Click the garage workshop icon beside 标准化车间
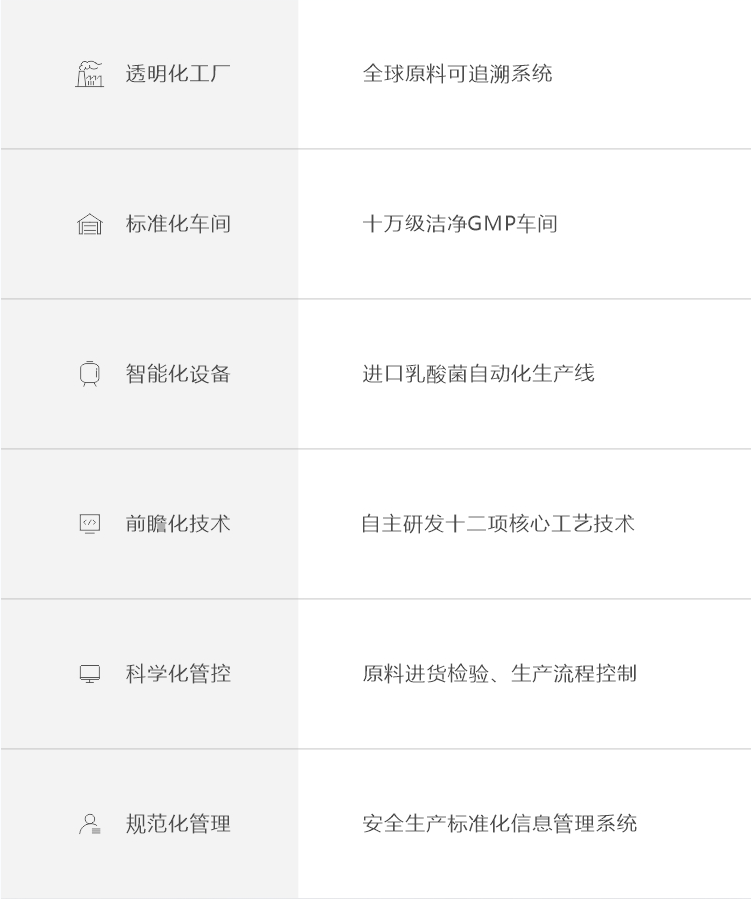Image resolution: width=751 pixels, height=899 pixels. coord(89,224)
